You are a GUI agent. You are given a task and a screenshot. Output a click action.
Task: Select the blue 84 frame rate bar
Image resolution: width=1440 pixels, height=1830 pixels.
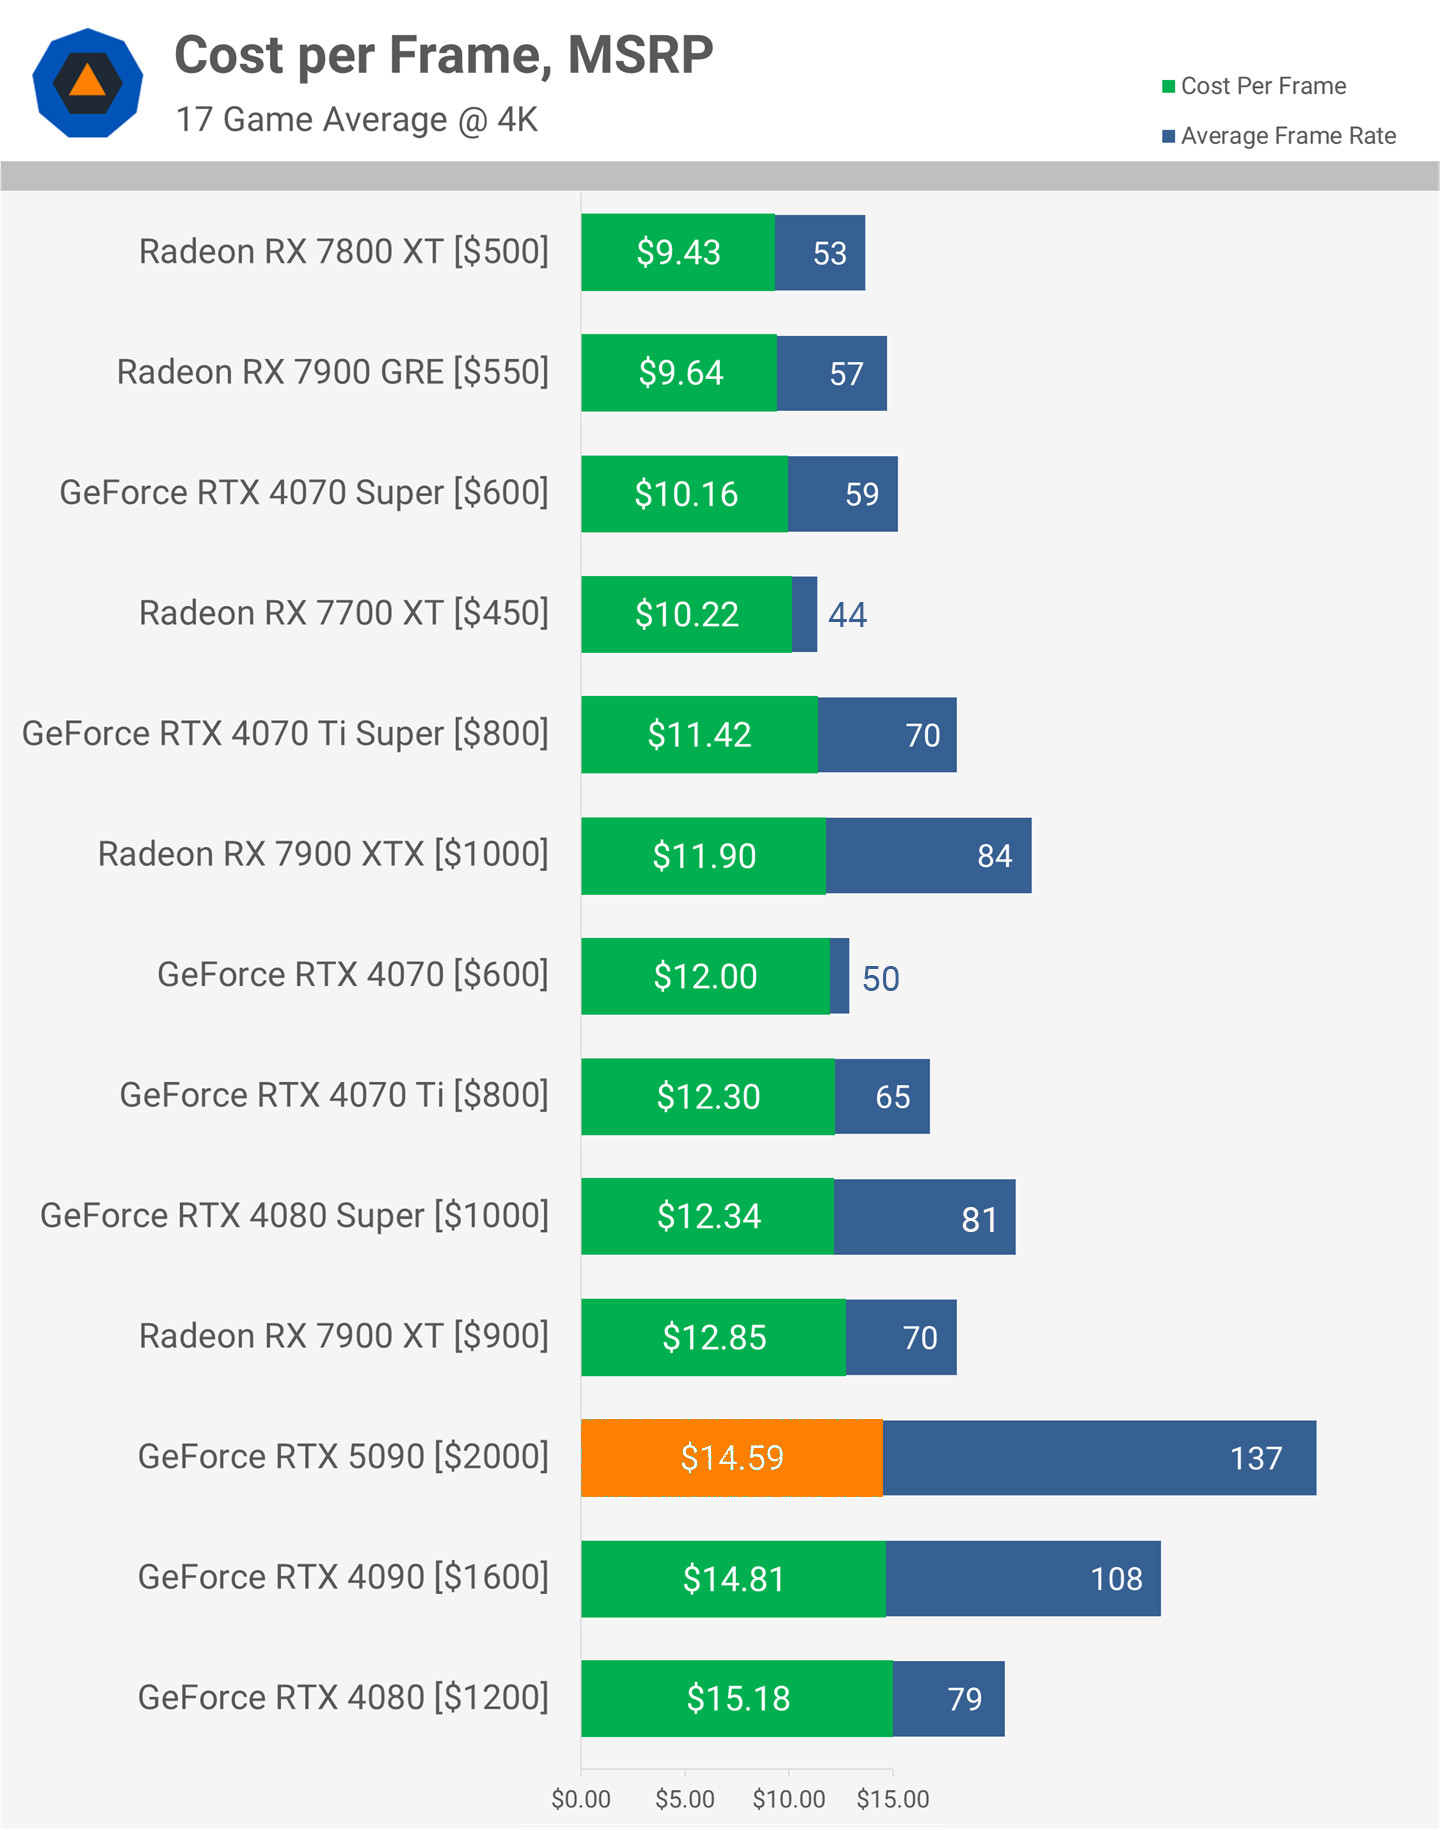928,855
